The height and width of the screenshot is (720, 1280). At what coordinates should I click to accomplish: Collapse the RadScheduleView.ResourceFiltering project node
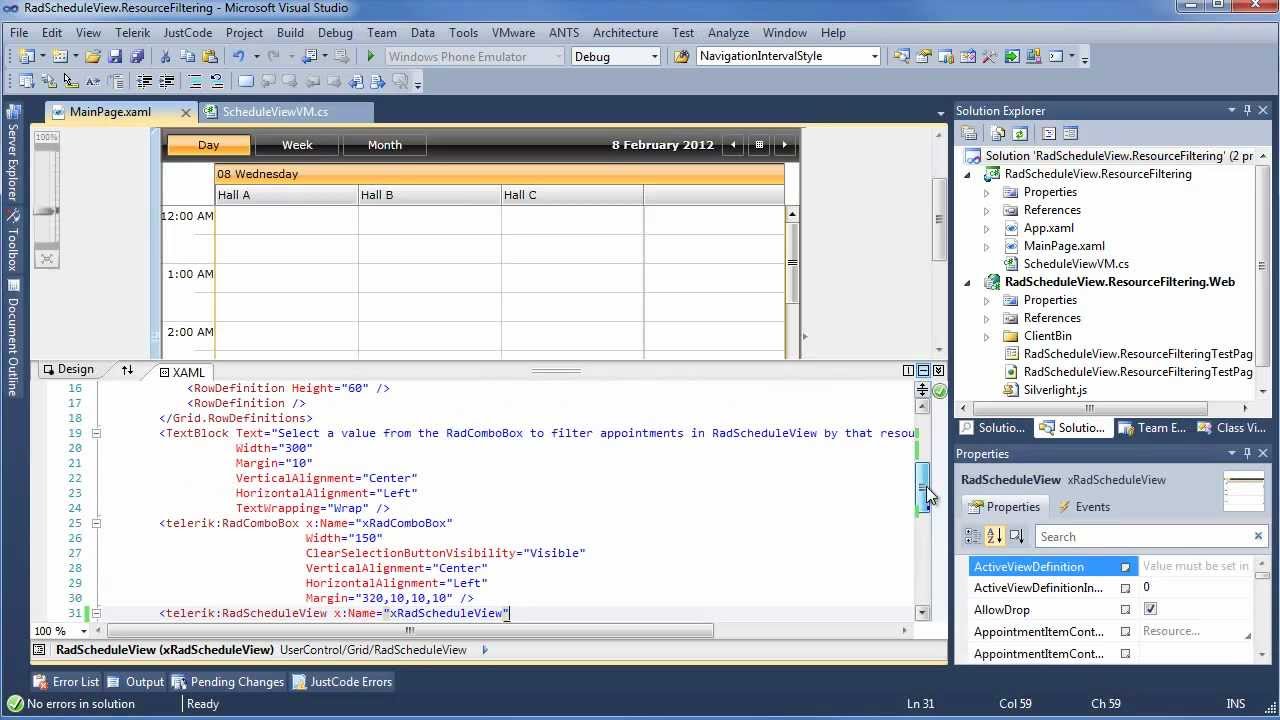point(967,174)
